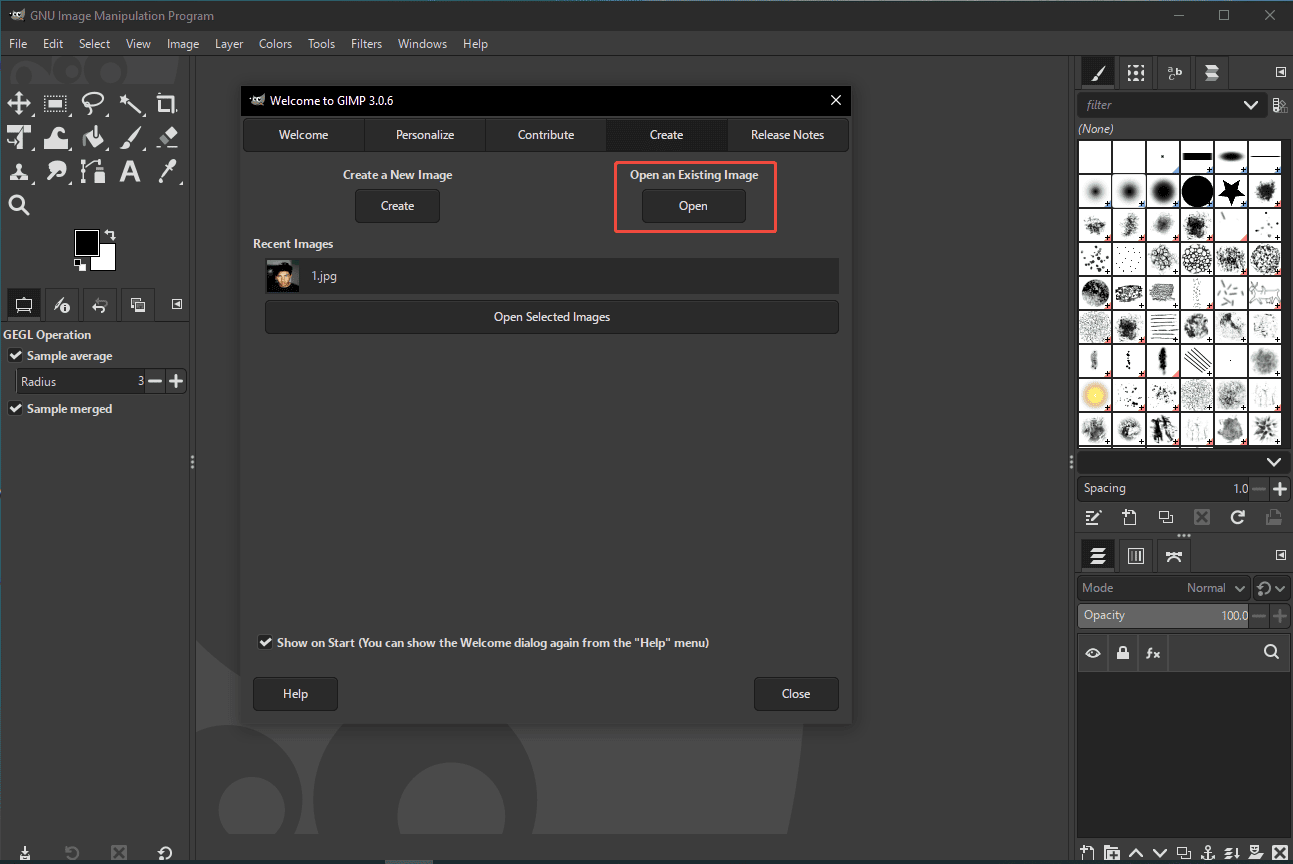
Task: Collapse the brushes panel with the chevron
Action: 1273,461
